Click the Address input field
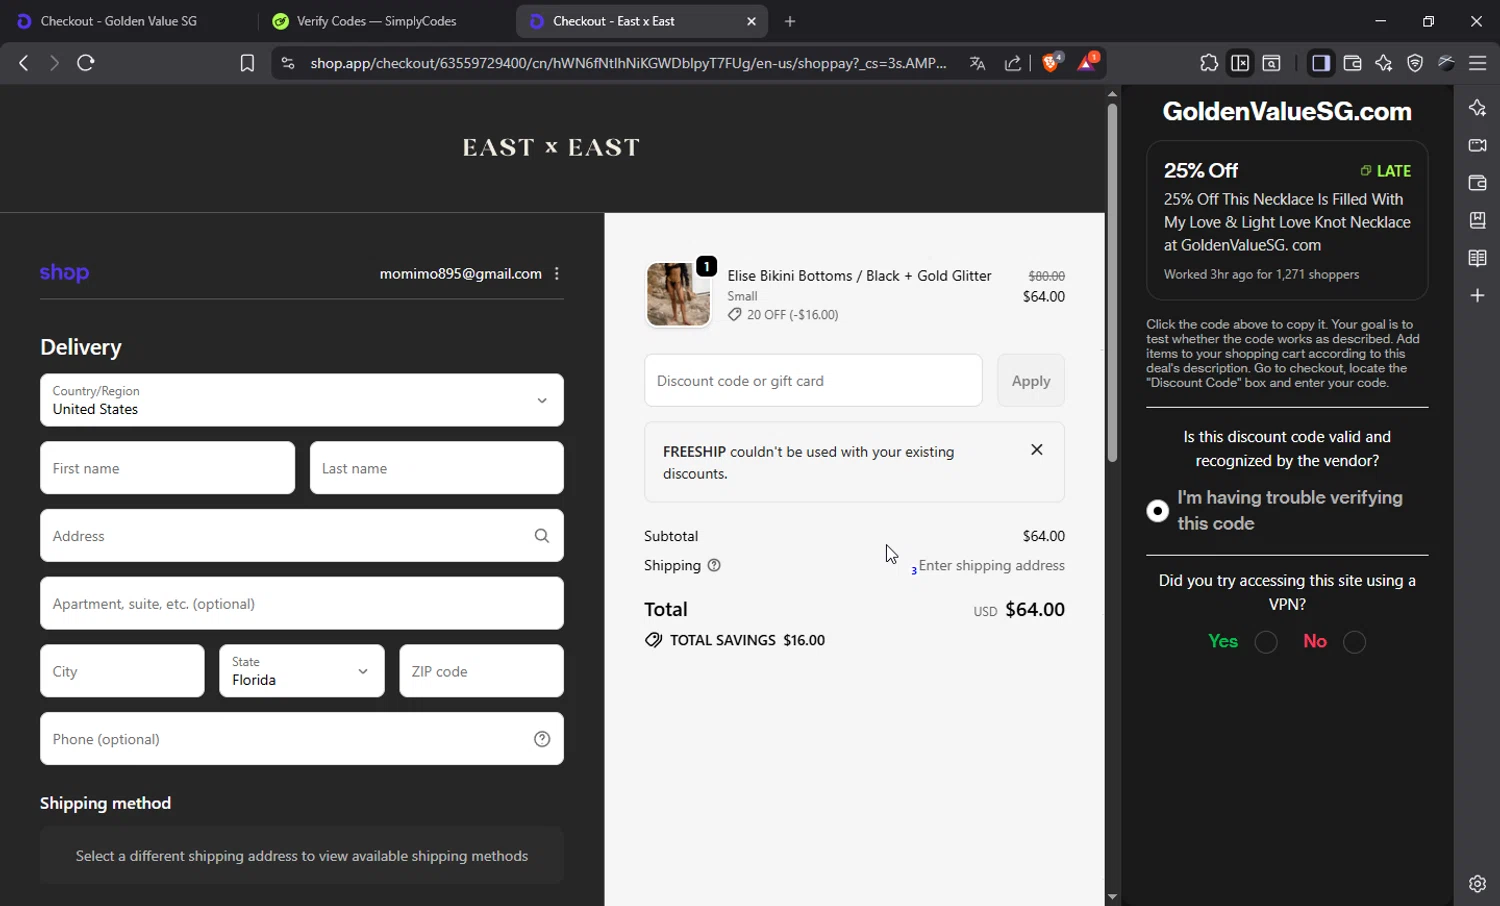1500x906 pixels. click(x=302, y=536)
